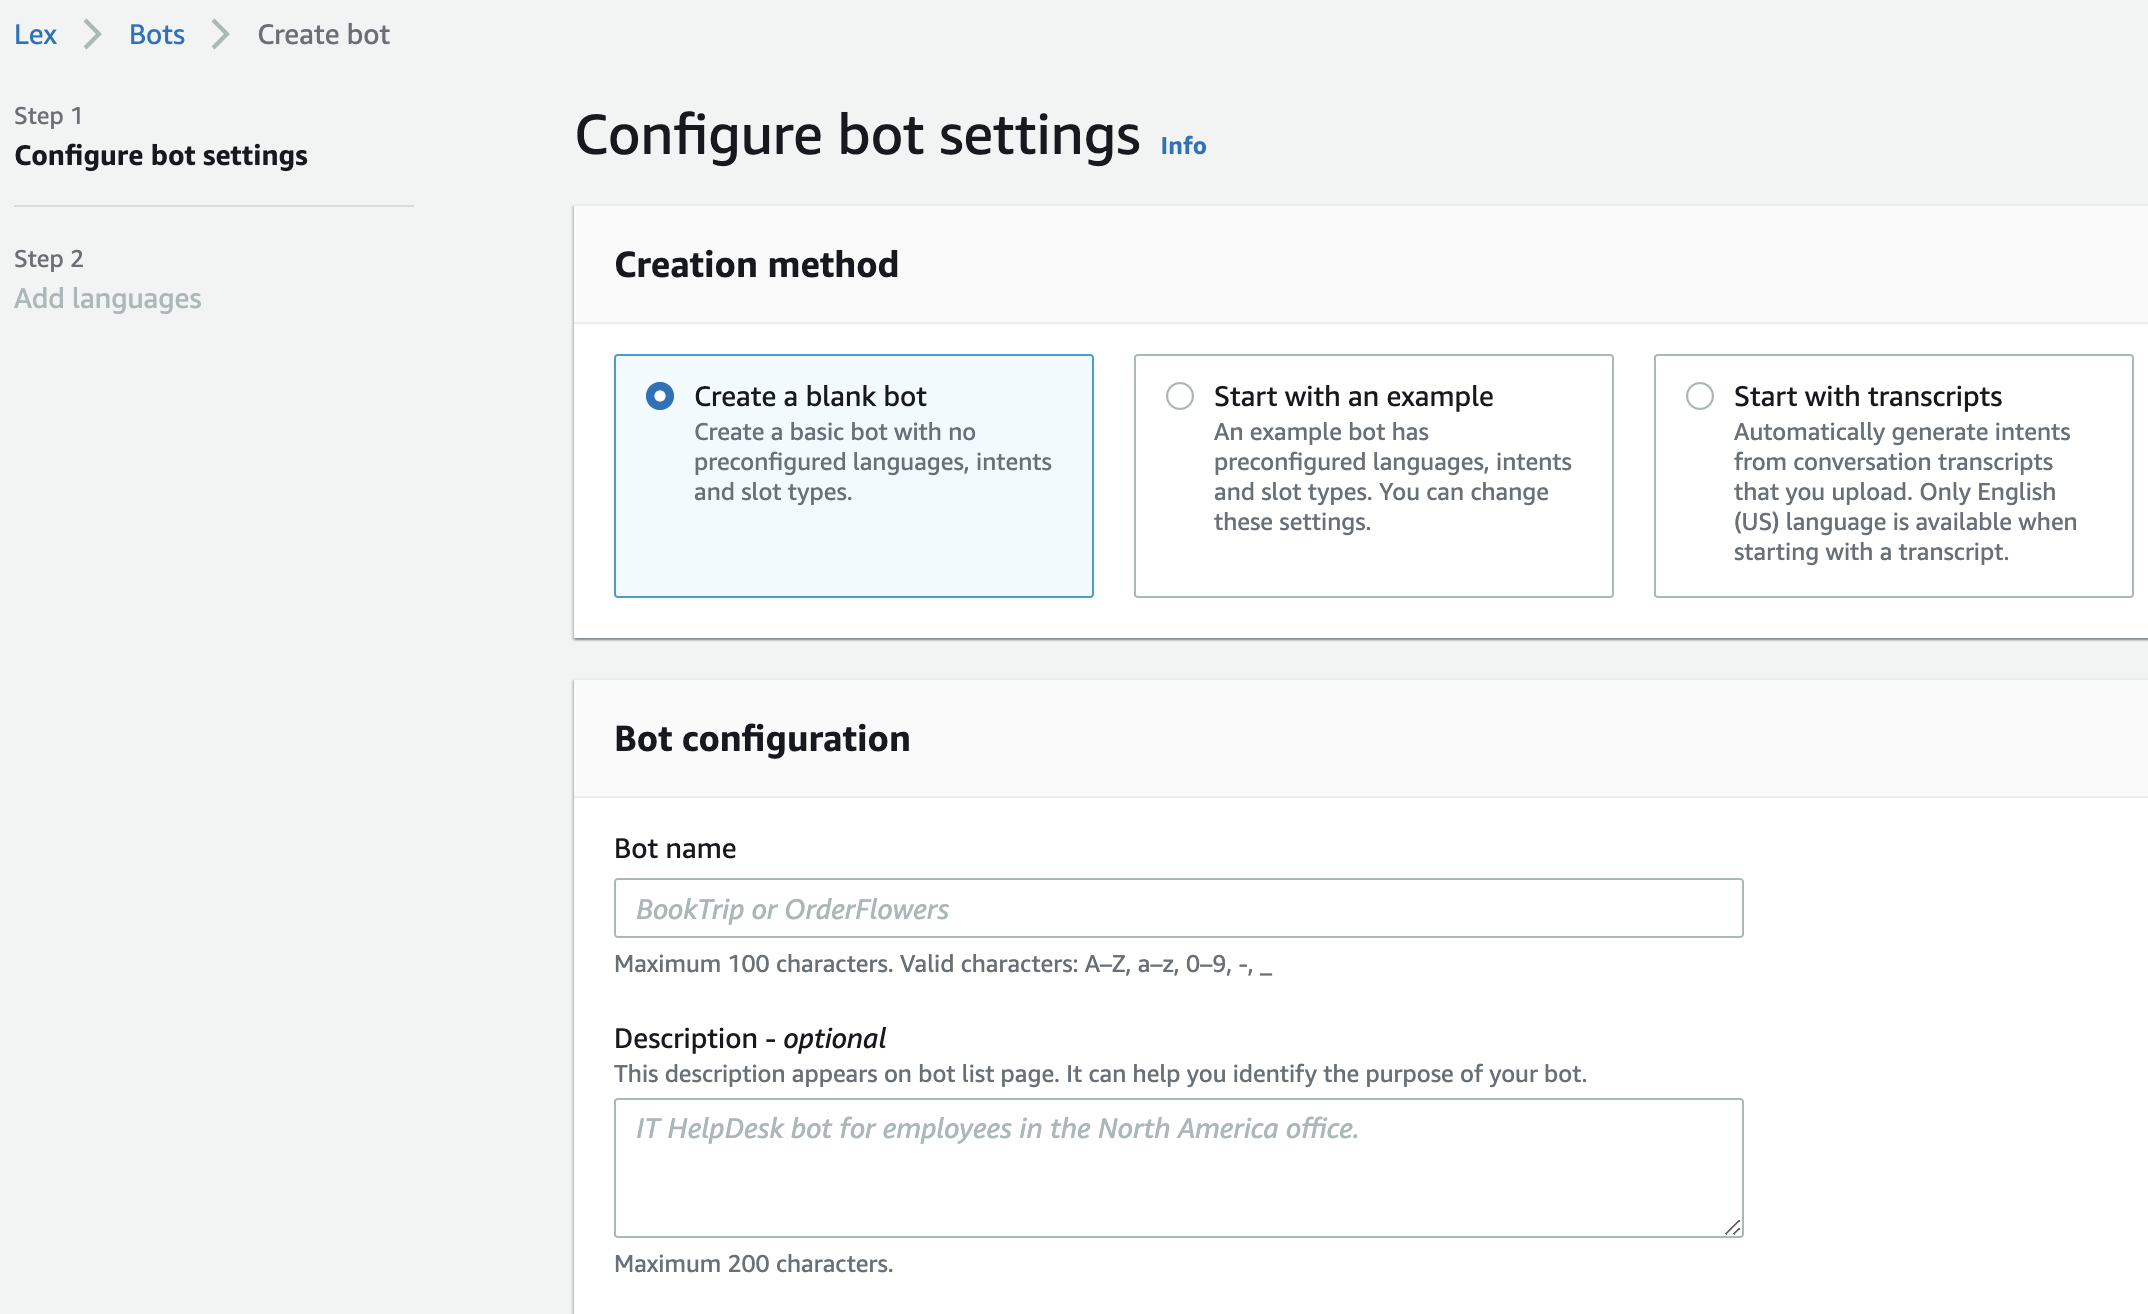This screenshot has height=1314, width=2148.
Task: Pick the Start with transcripts radio option
Action: (x=1700, y=396)
